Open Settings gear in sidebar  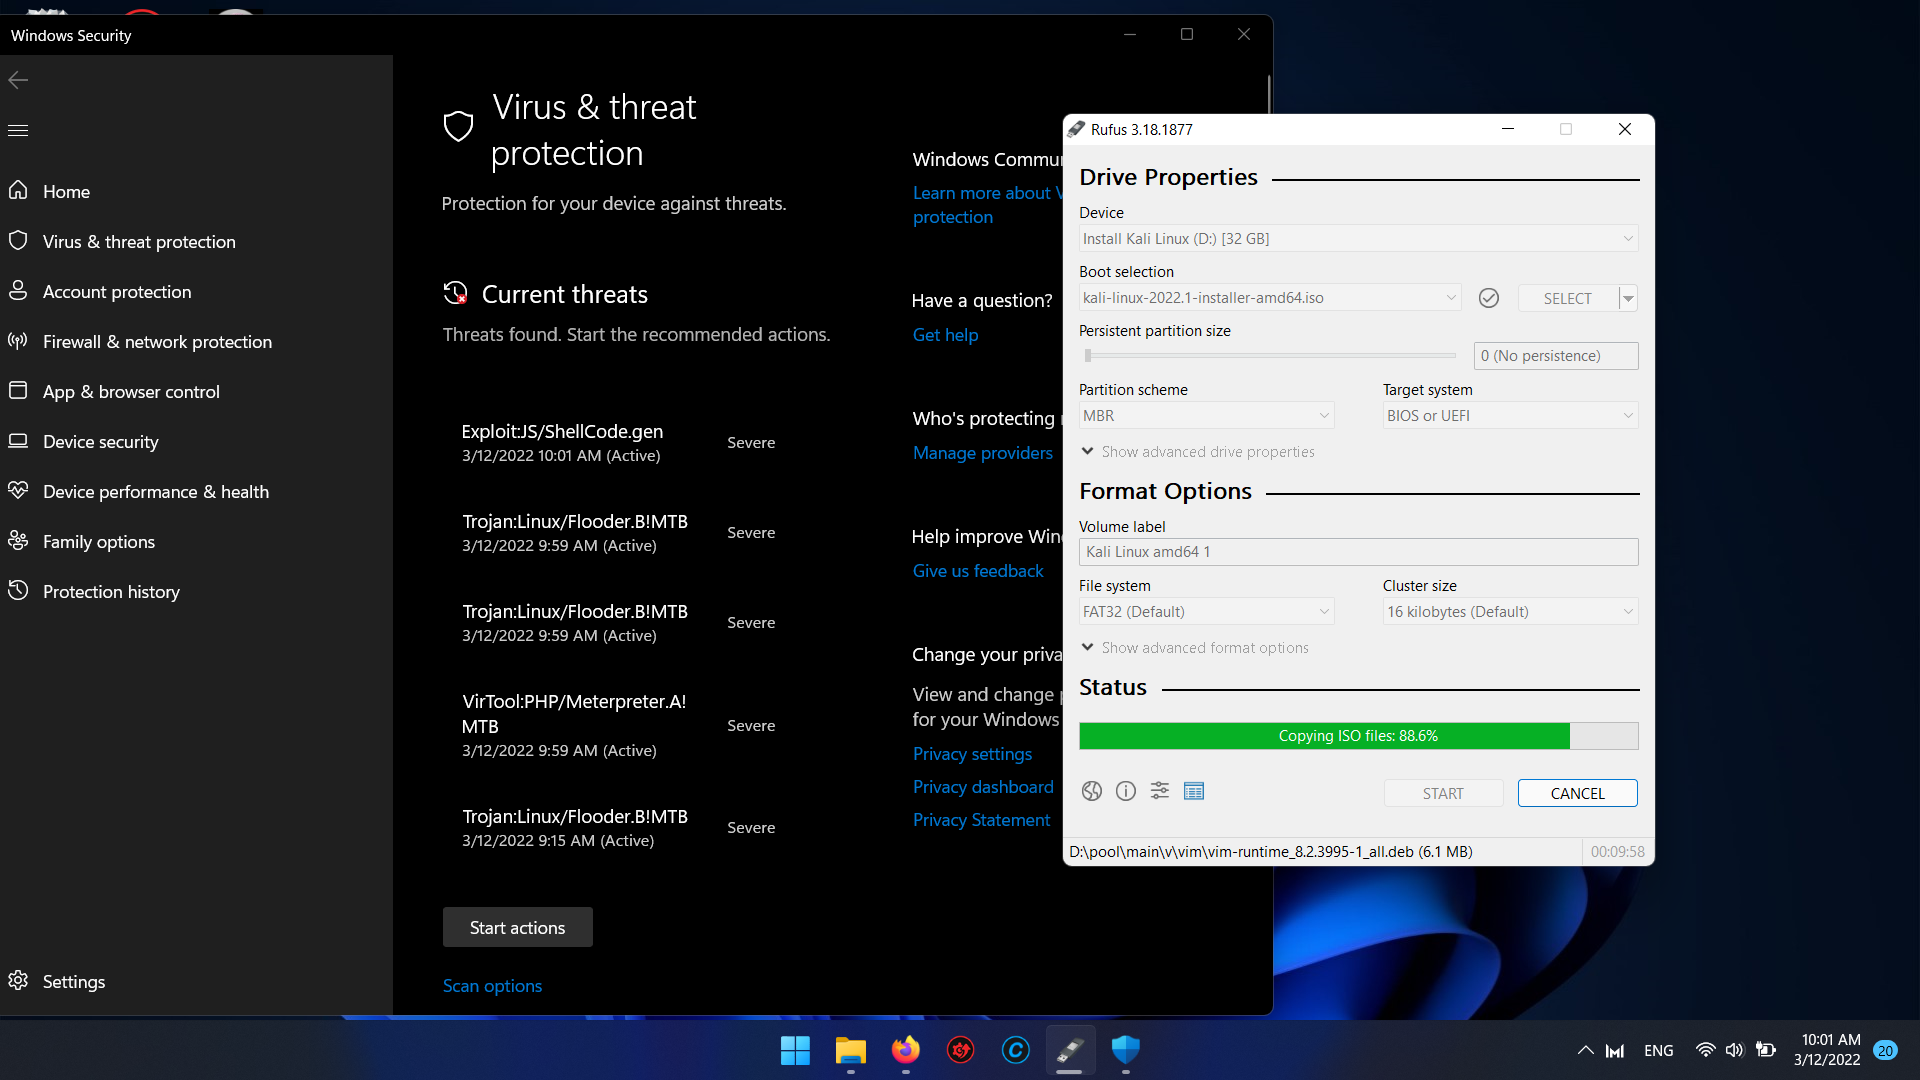18,981
